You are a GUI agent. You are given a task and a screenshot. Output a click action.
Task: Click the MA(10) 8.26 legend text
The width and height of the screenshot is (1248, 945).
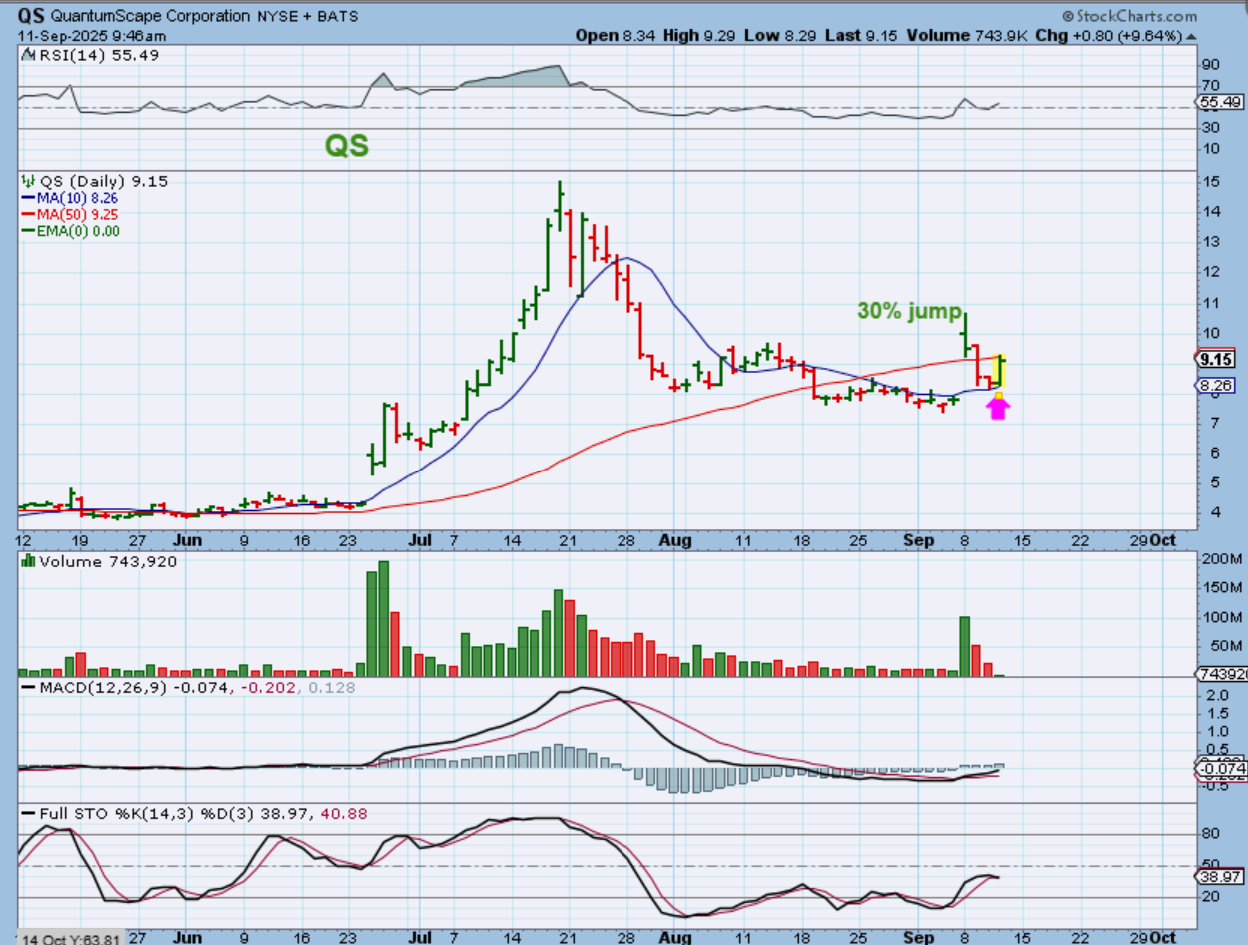point(79,199)
